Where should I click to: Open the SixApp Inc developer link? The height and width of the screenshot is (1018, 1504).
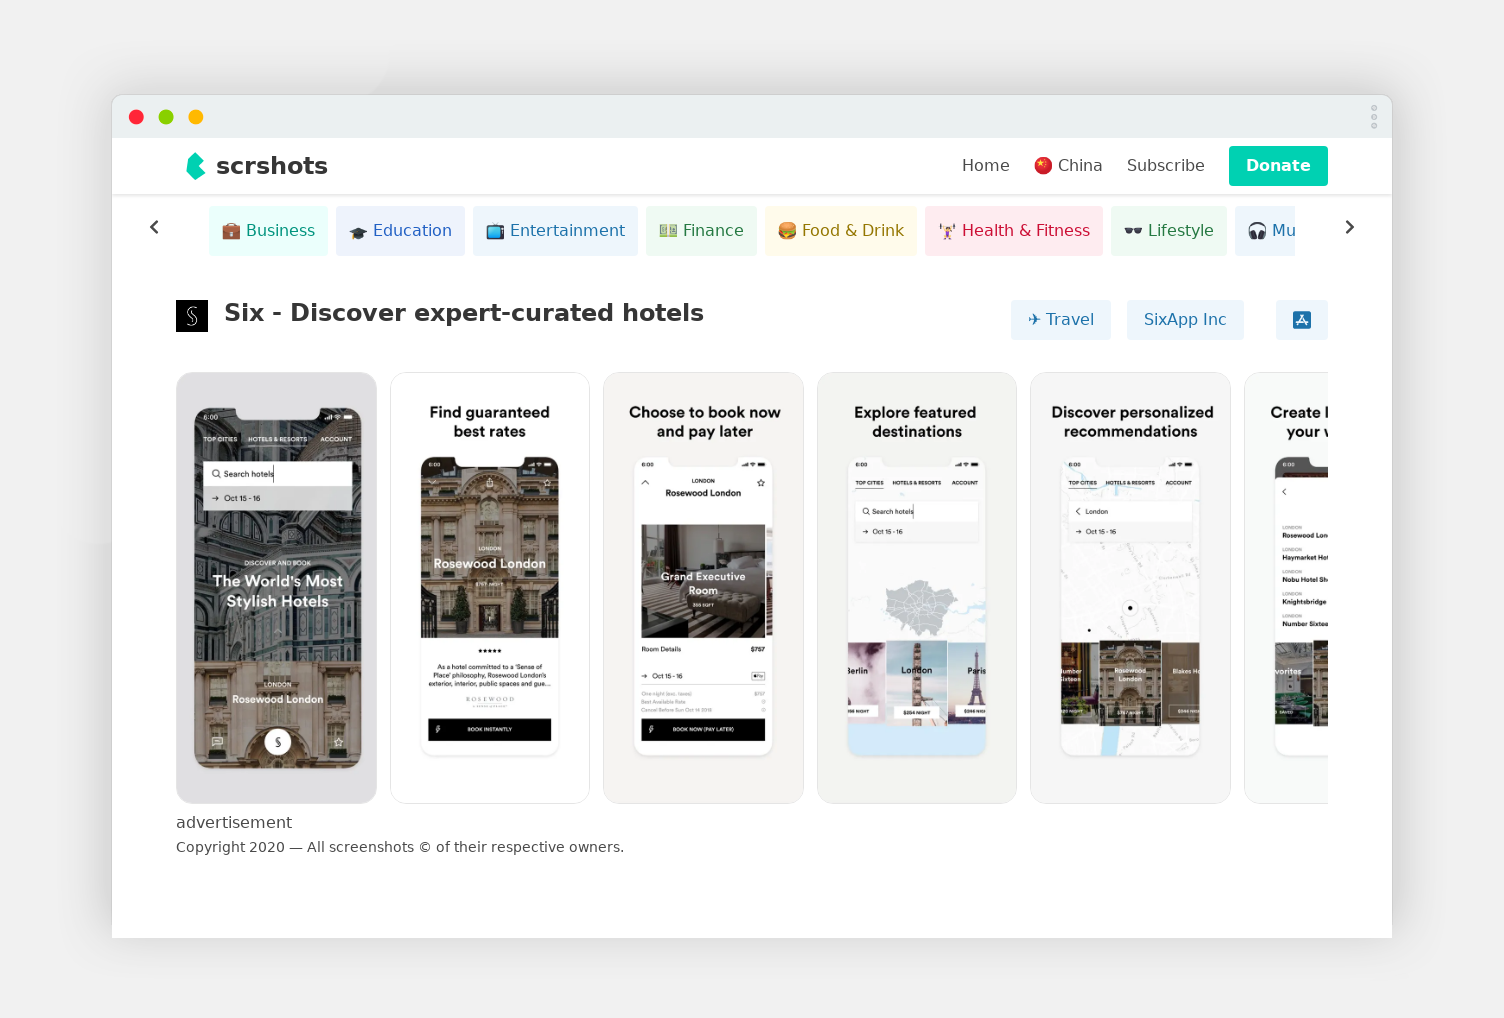click(1185, 320)
